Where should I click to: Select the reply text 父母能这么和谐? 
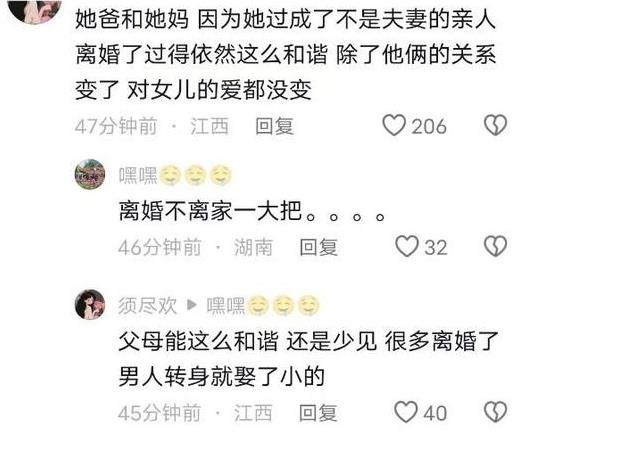[x=198, y=341]
